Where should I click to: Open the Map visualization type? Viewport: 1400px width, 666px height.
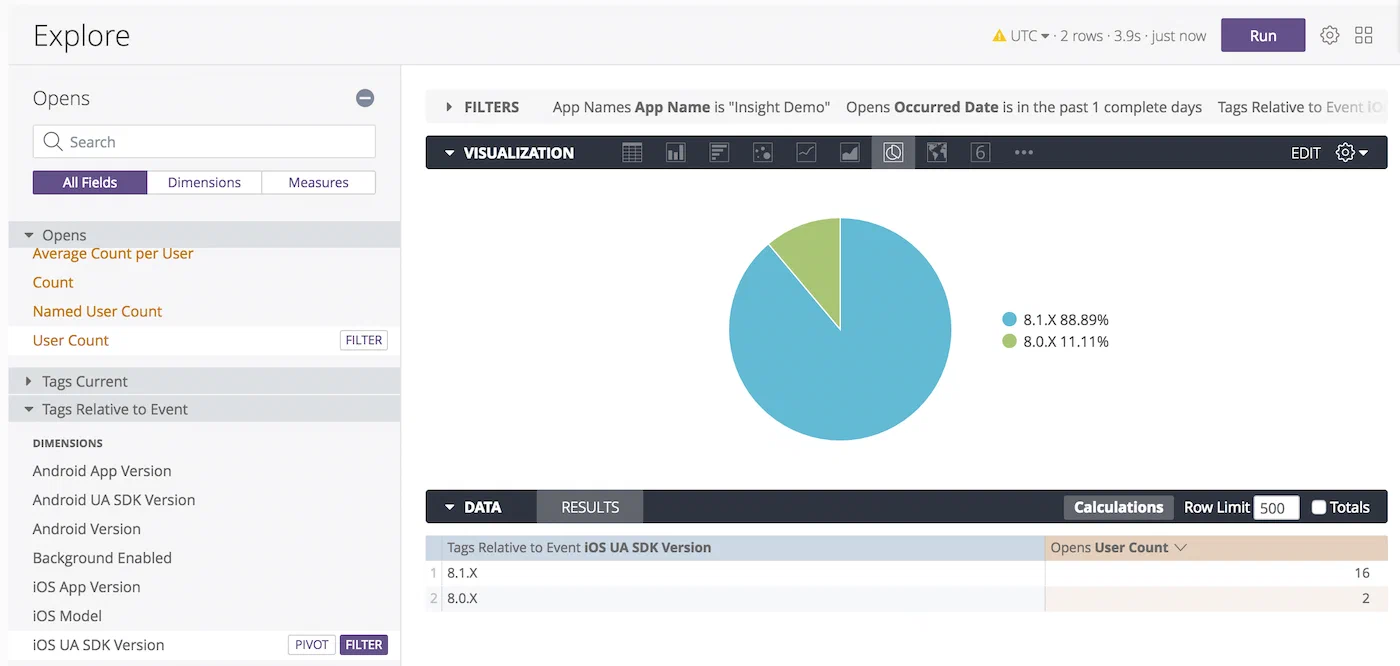tap(937, 152)
